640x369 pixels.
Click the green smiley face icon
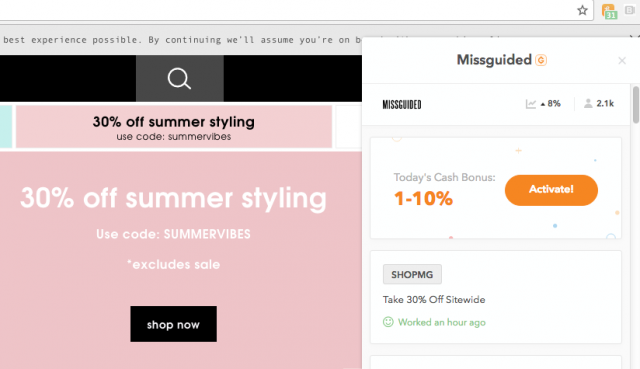click(x=388, y=322)
